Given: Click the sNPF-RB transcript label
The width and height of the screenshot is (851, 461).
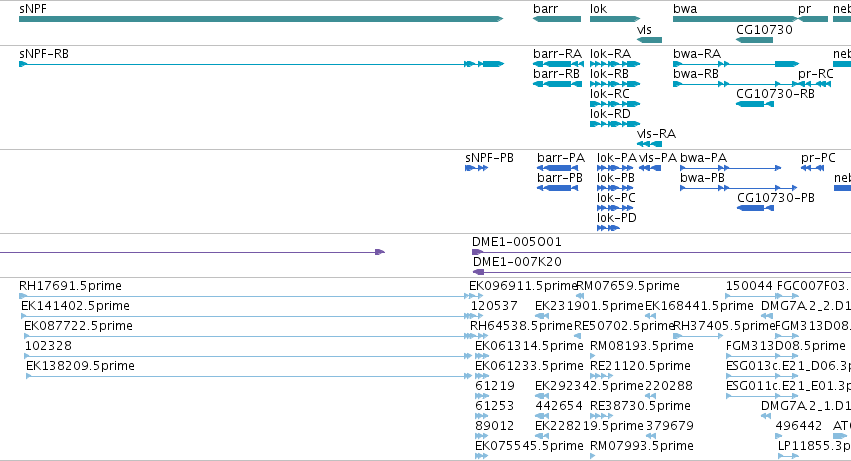Looking at the screenshot, I should 44,54.
